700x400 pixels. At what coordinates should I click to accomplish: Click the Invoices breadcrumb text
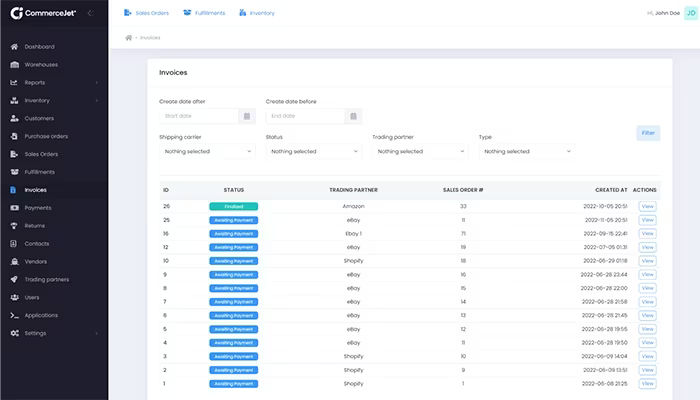(x=150, y=38)
